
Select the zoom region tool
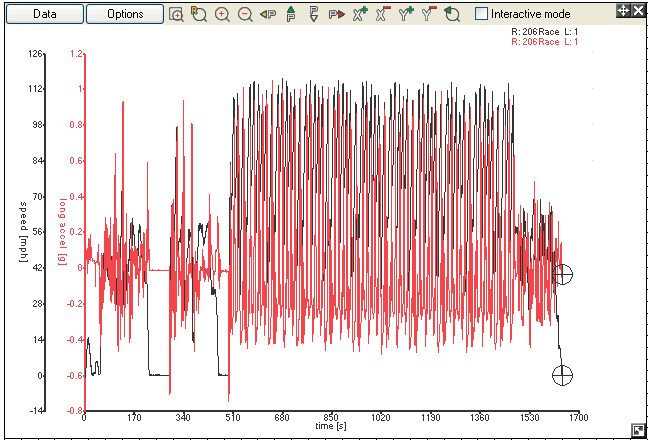click(199, 14)
